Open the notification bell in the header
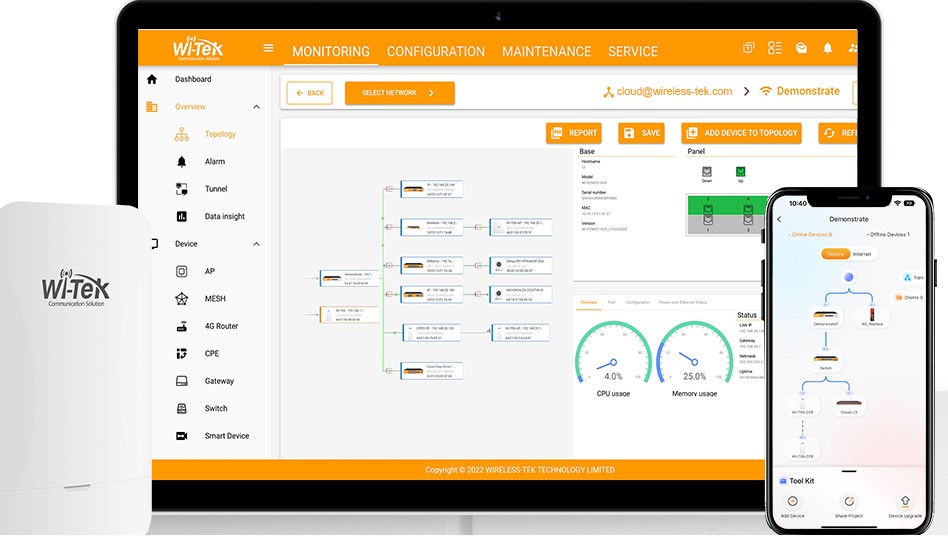 pyautogui.click(x=828, y=48)
